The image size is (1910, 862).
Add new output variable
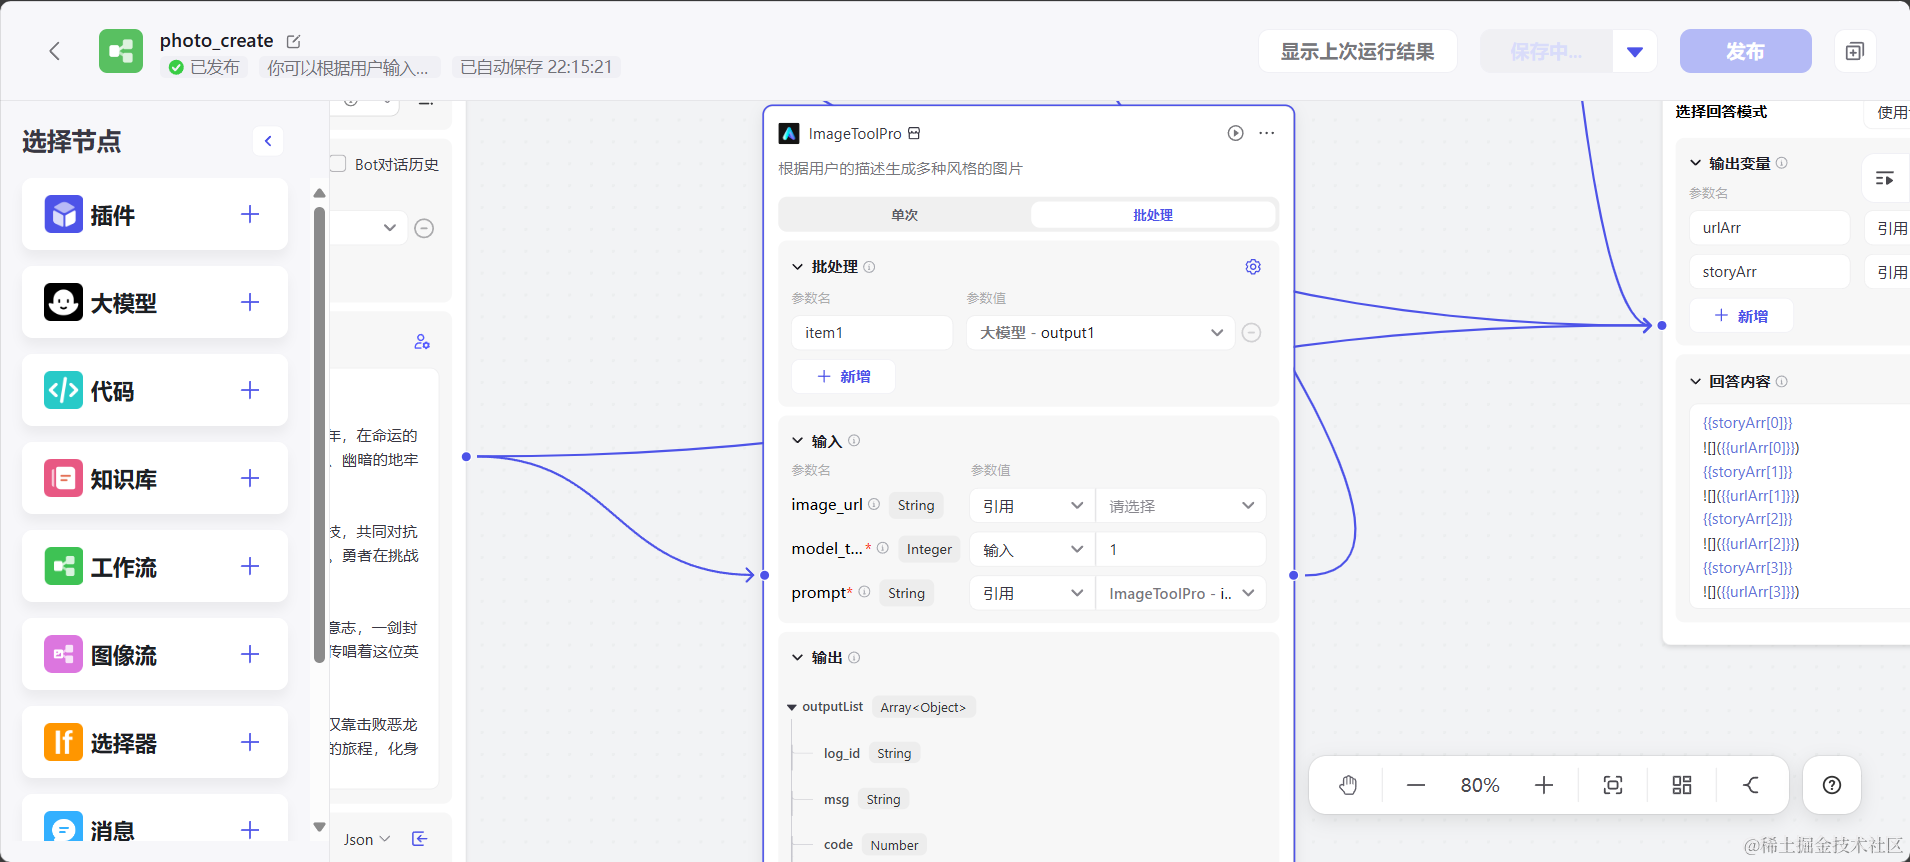tap(1741, 316)
